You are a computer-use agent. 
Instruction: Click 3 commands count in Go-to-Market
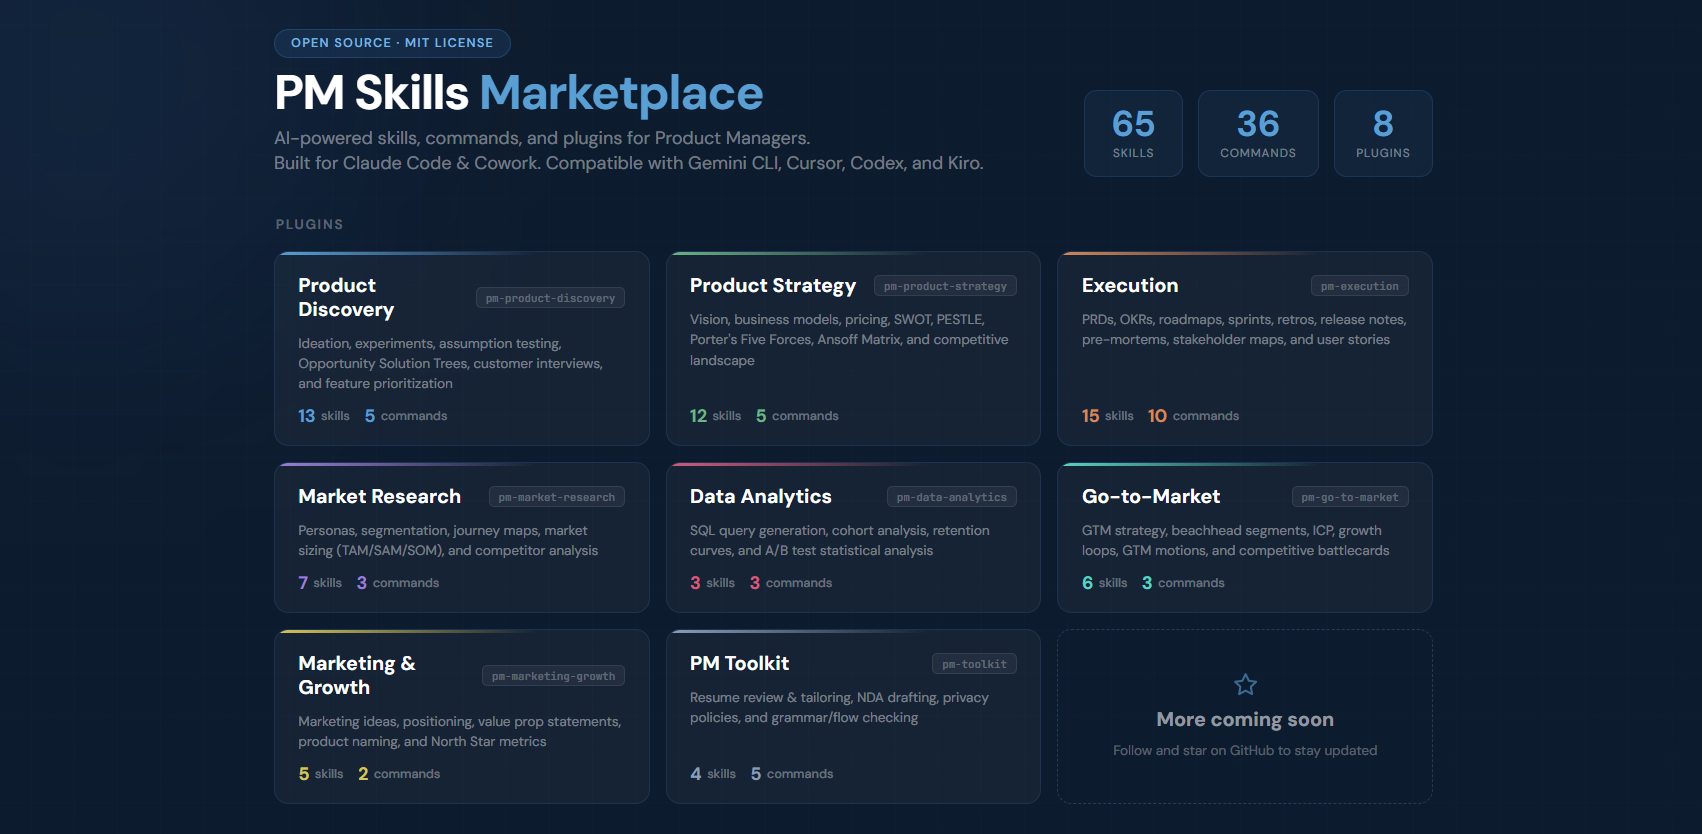tap(1183, 583)
